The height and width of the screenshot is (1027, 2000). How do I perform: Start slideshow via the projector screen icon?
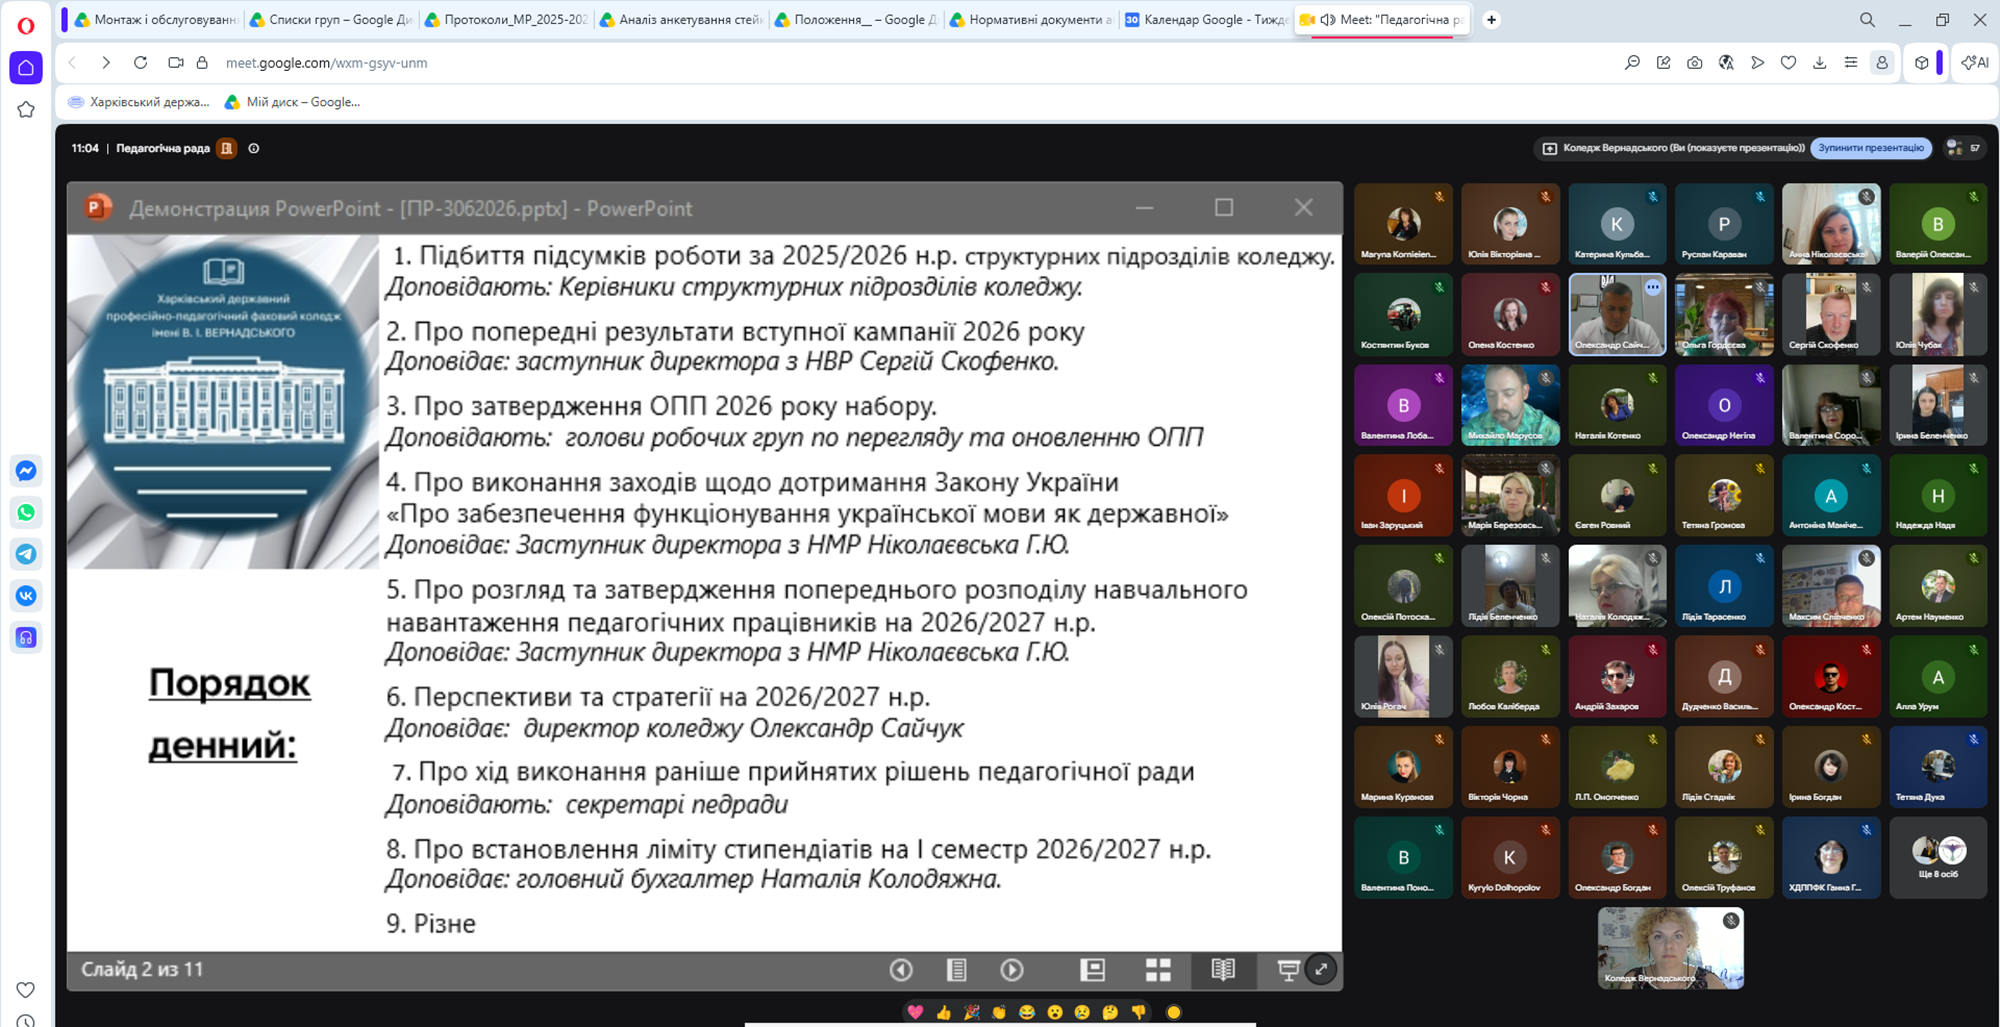1288,969
